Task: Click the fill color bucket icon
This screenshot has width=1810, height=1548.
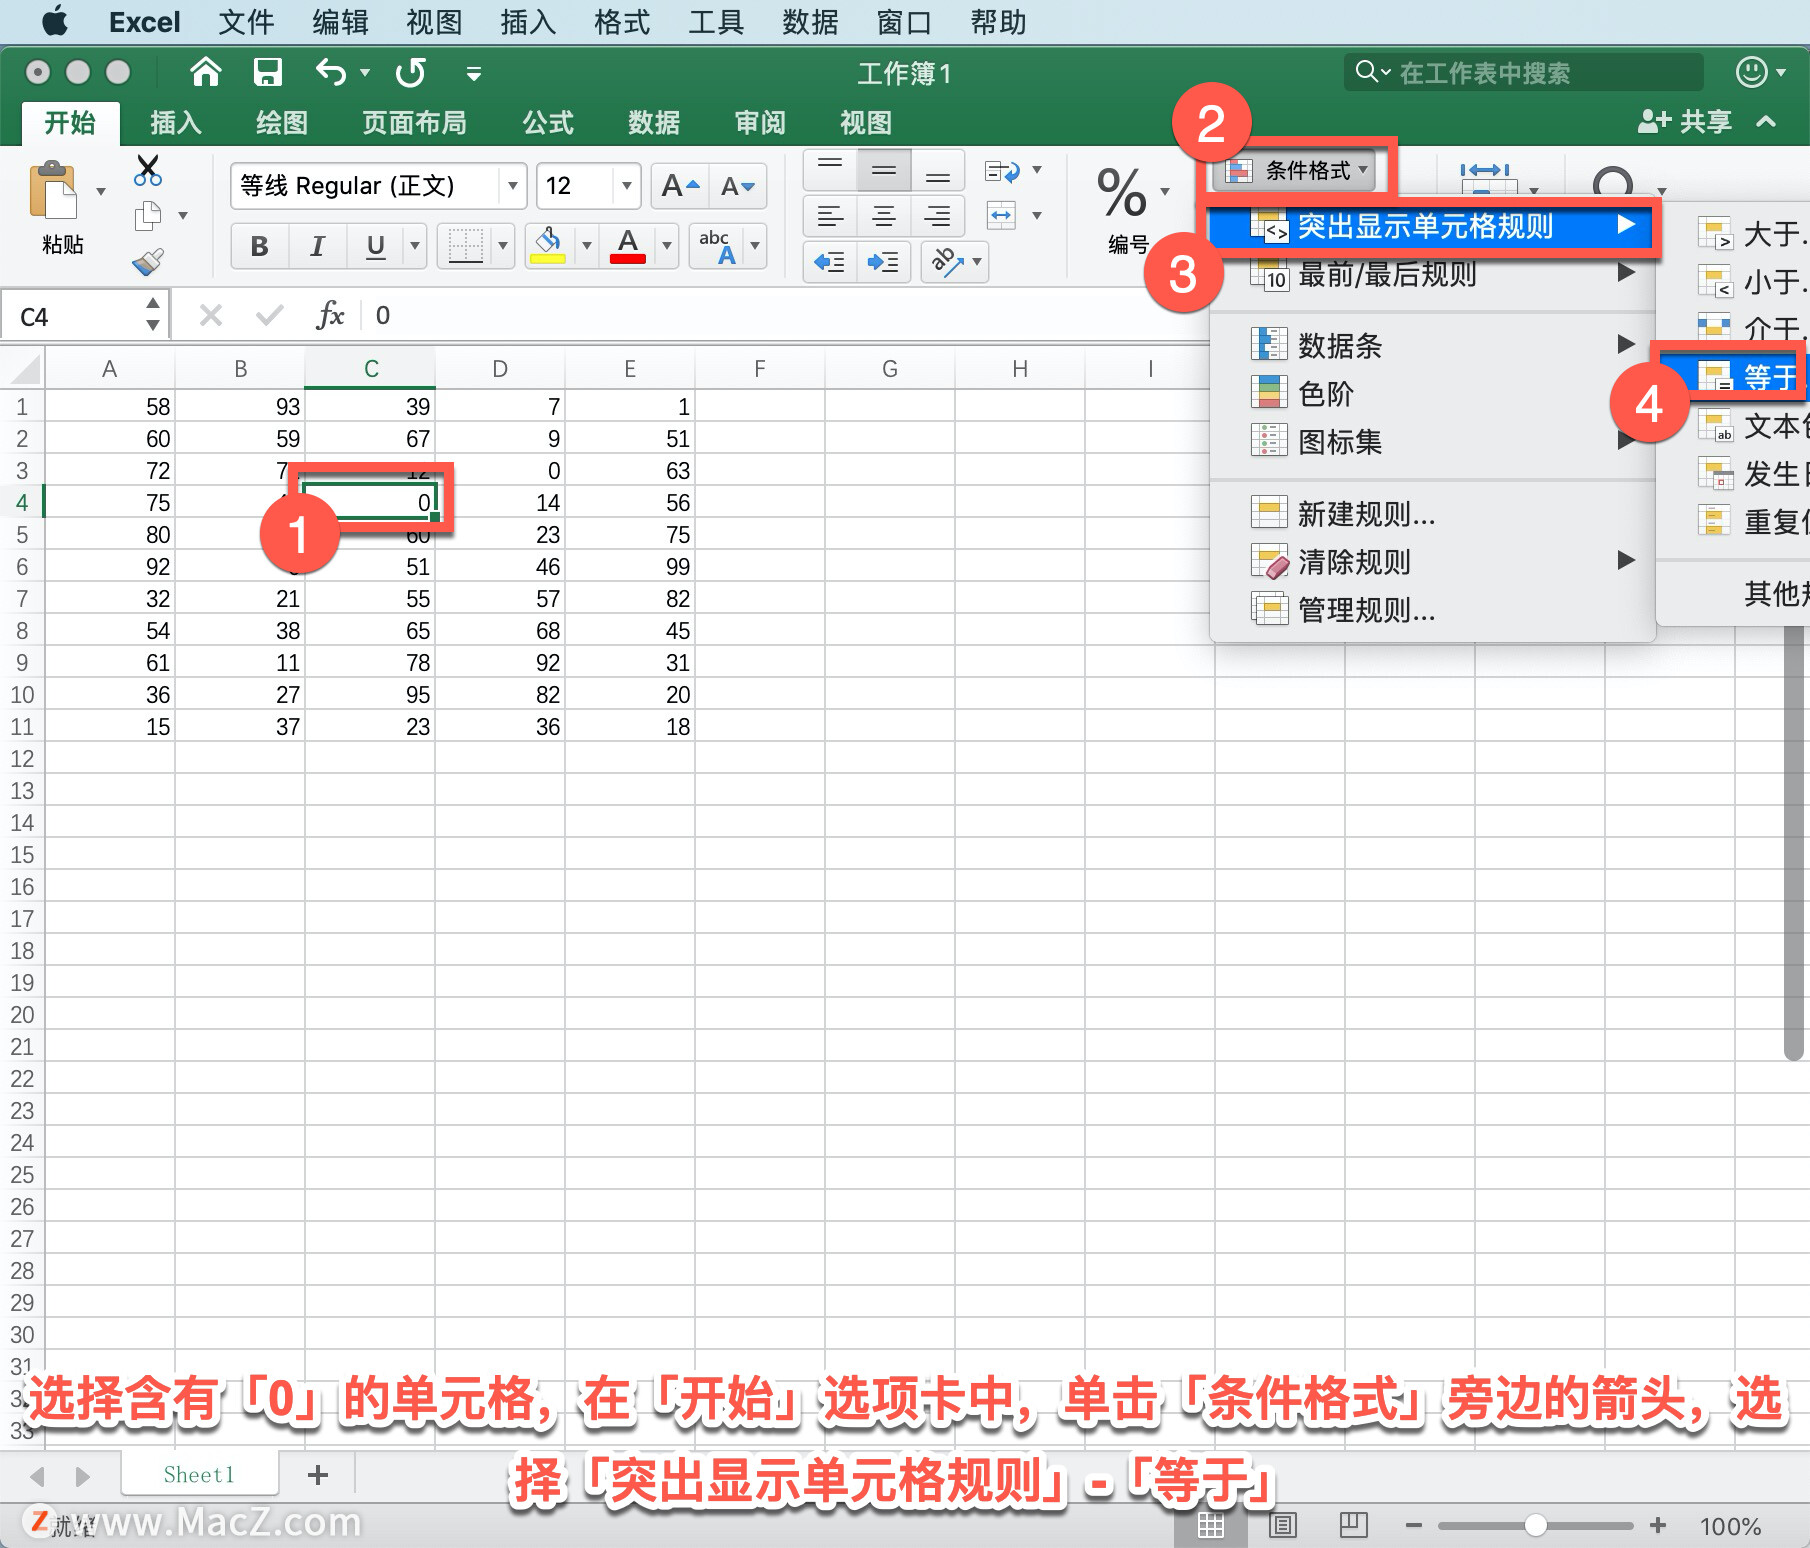Action: [x=548, y=245]
